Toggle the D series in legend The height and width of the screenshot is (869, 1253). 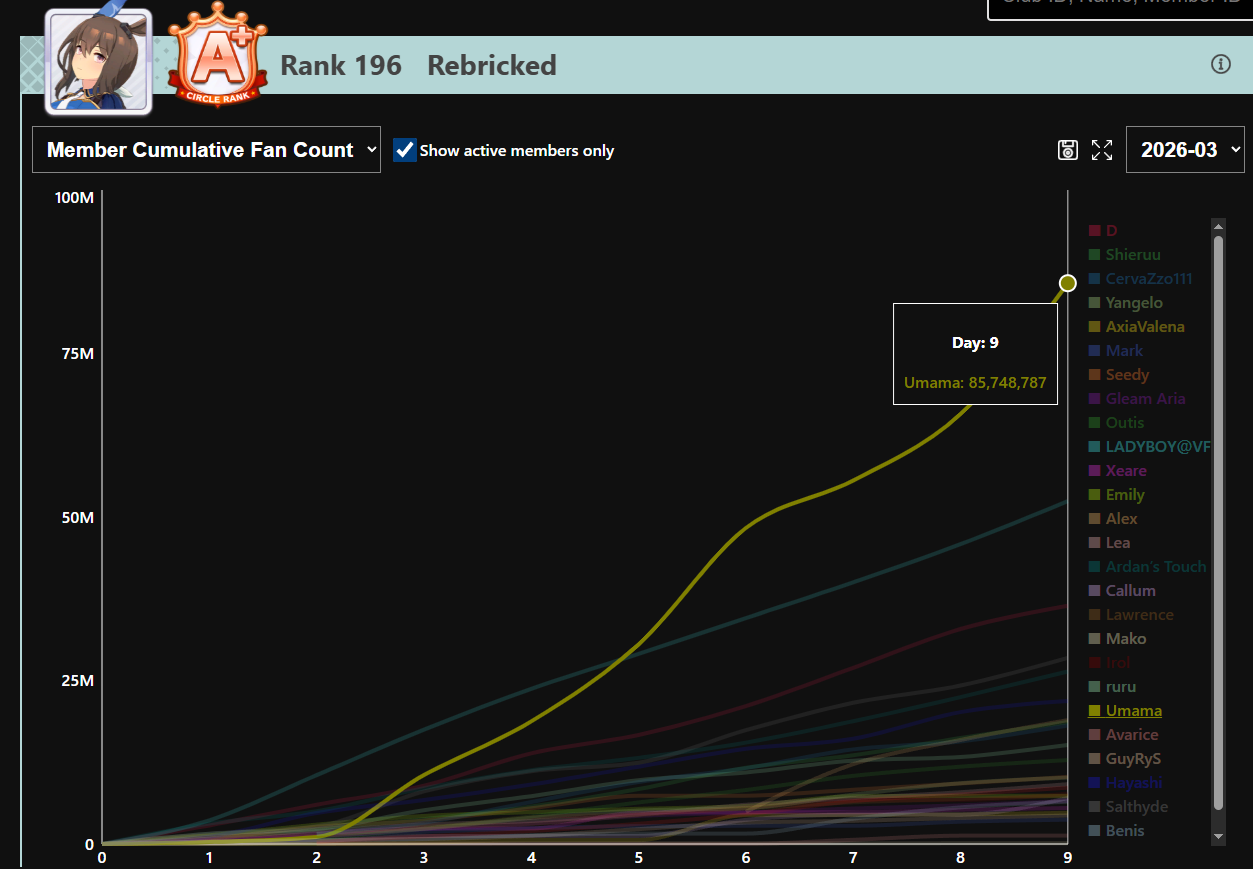(1102, 231)
